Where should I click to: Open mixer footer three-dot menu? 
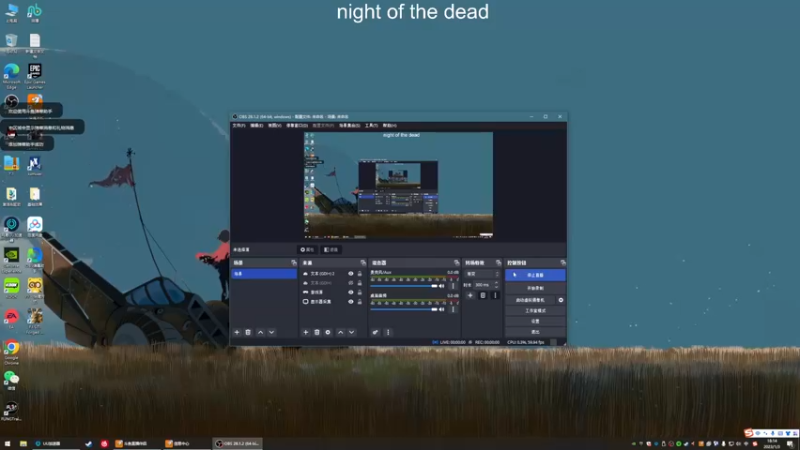pyautogui.click(x=388, y=332)
